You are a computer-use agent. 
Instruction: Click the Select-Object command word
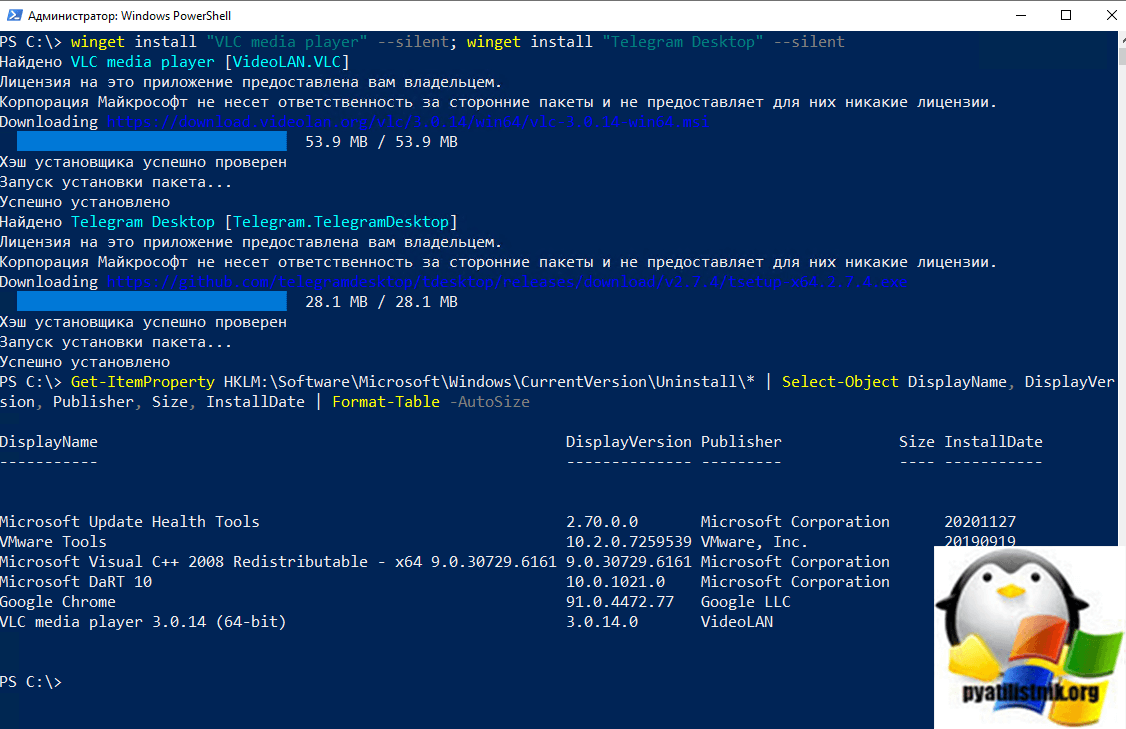(839, 382)
